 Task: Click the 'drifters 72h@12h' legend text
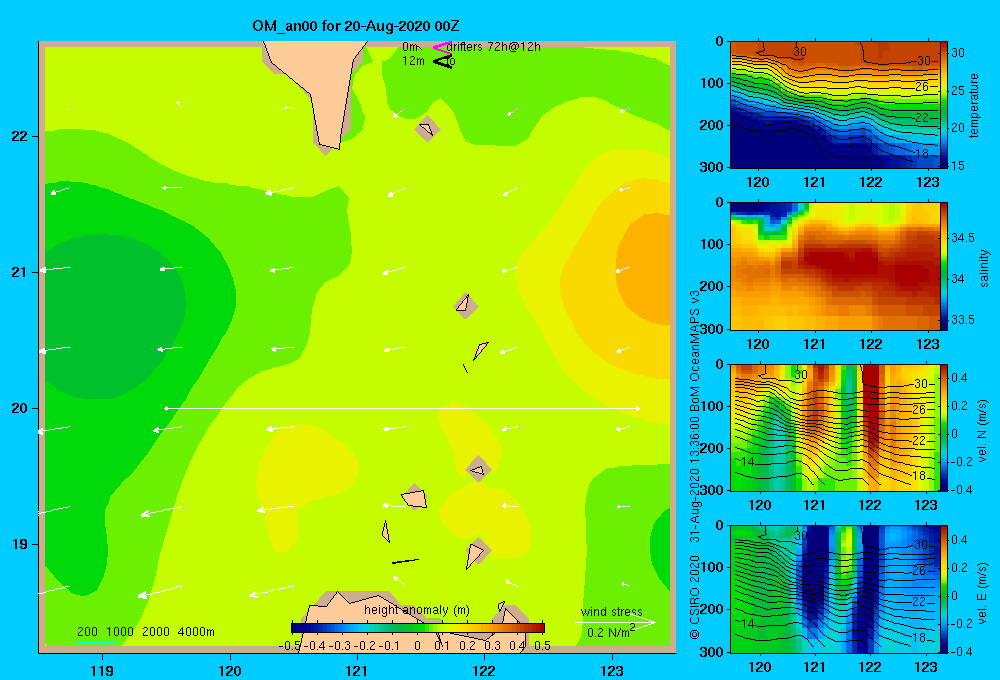[x=494, y=47]
